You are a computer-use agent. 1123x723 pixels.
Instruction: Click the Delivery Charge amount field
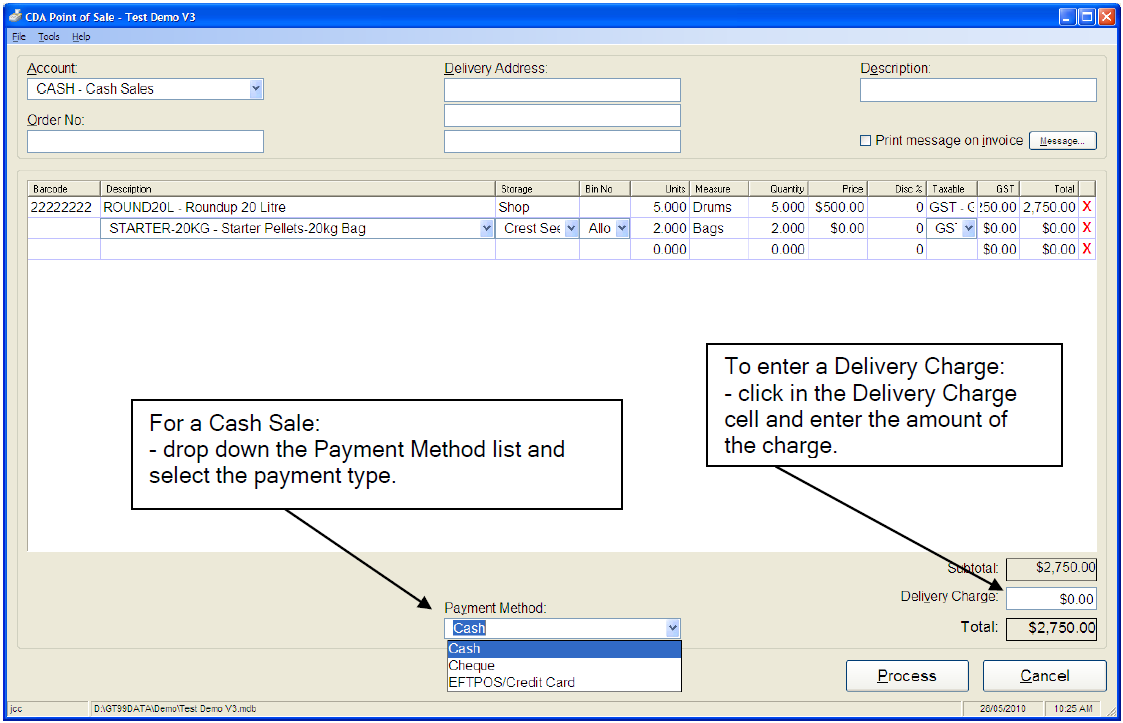[x=1050, y=599]
